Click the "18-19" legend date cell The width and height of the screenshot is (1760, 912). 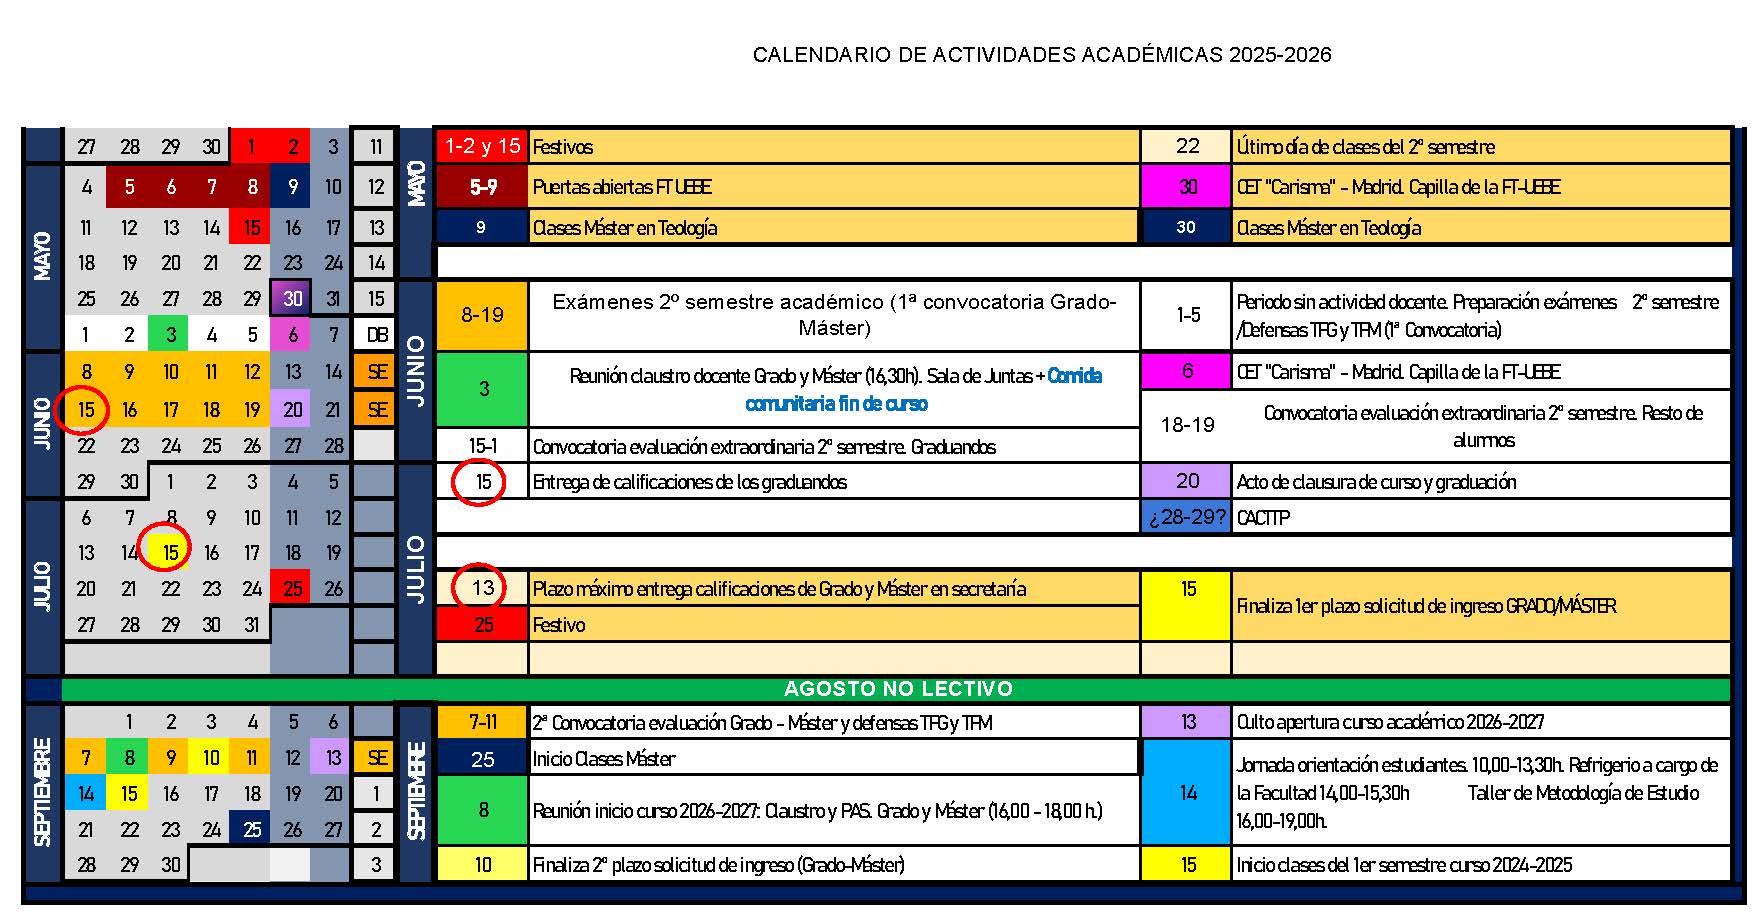point(1187,425)
